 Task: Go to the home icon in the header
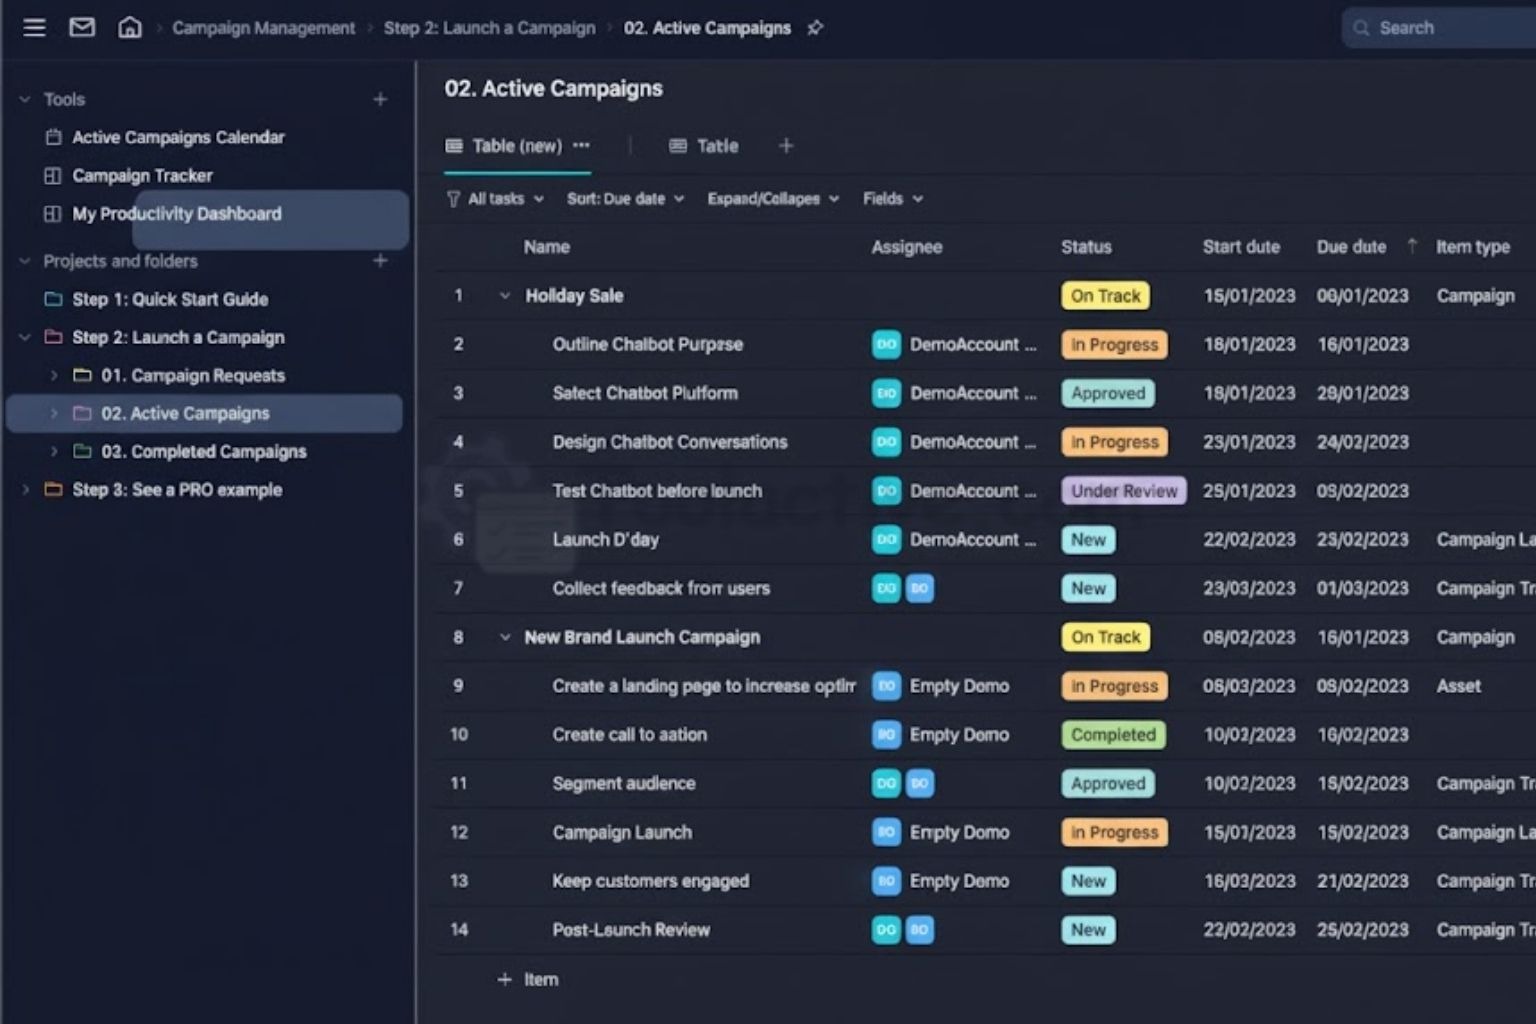tap(130, 27)
